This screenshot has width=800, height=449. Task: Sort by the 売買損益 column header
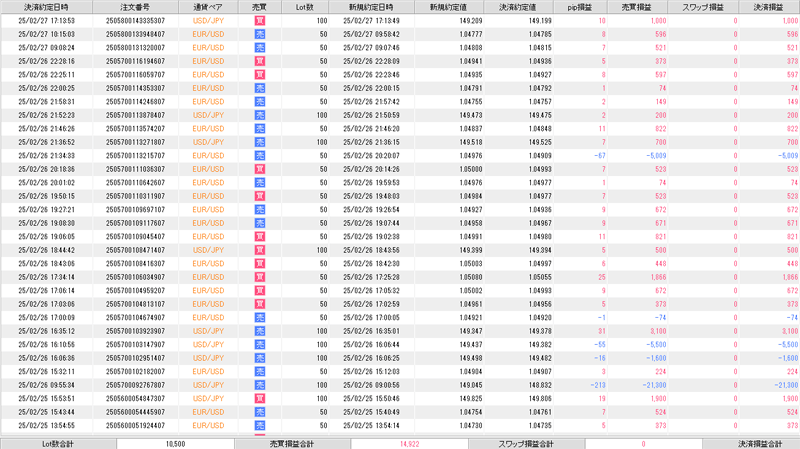tap(637, 7)
